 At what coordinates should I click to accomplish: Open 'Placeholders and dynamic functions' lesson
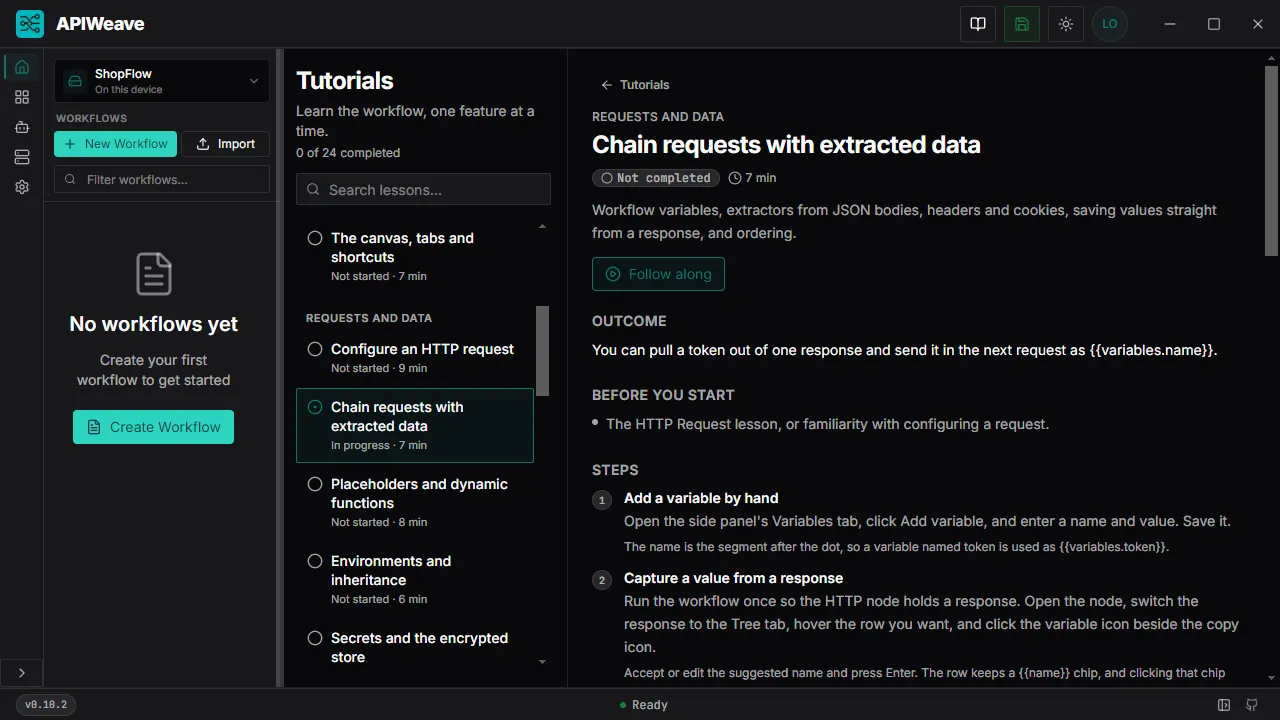point(415,505)
